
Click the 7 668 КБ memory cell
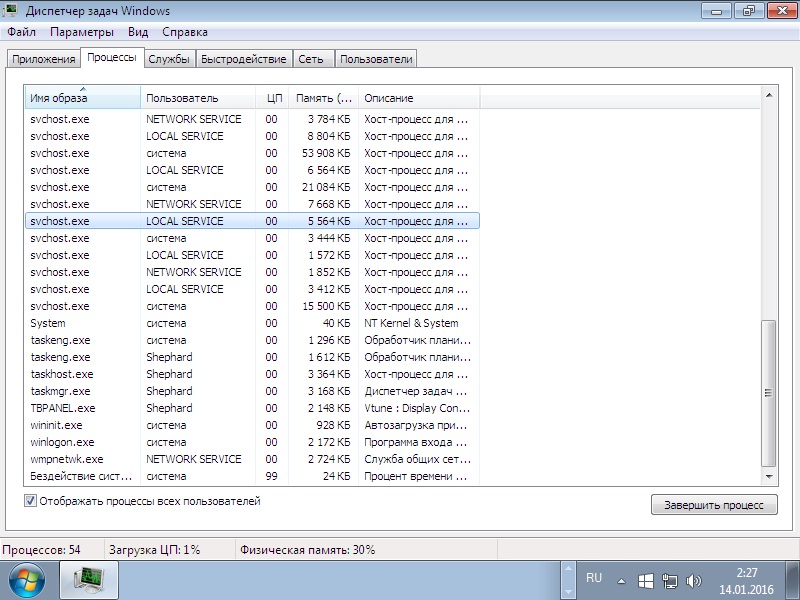click(x=329, y=204)
